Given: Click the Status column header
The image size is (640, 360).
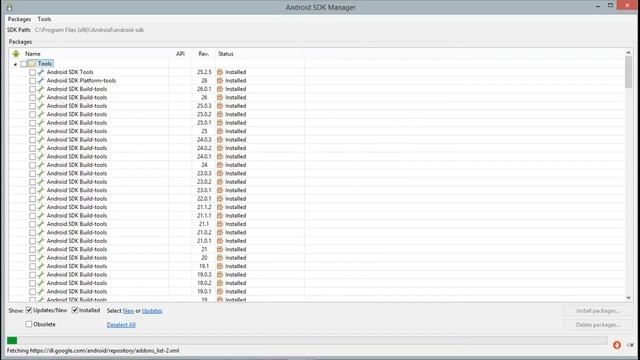Looking at the screenshot, I should (226, 54).
